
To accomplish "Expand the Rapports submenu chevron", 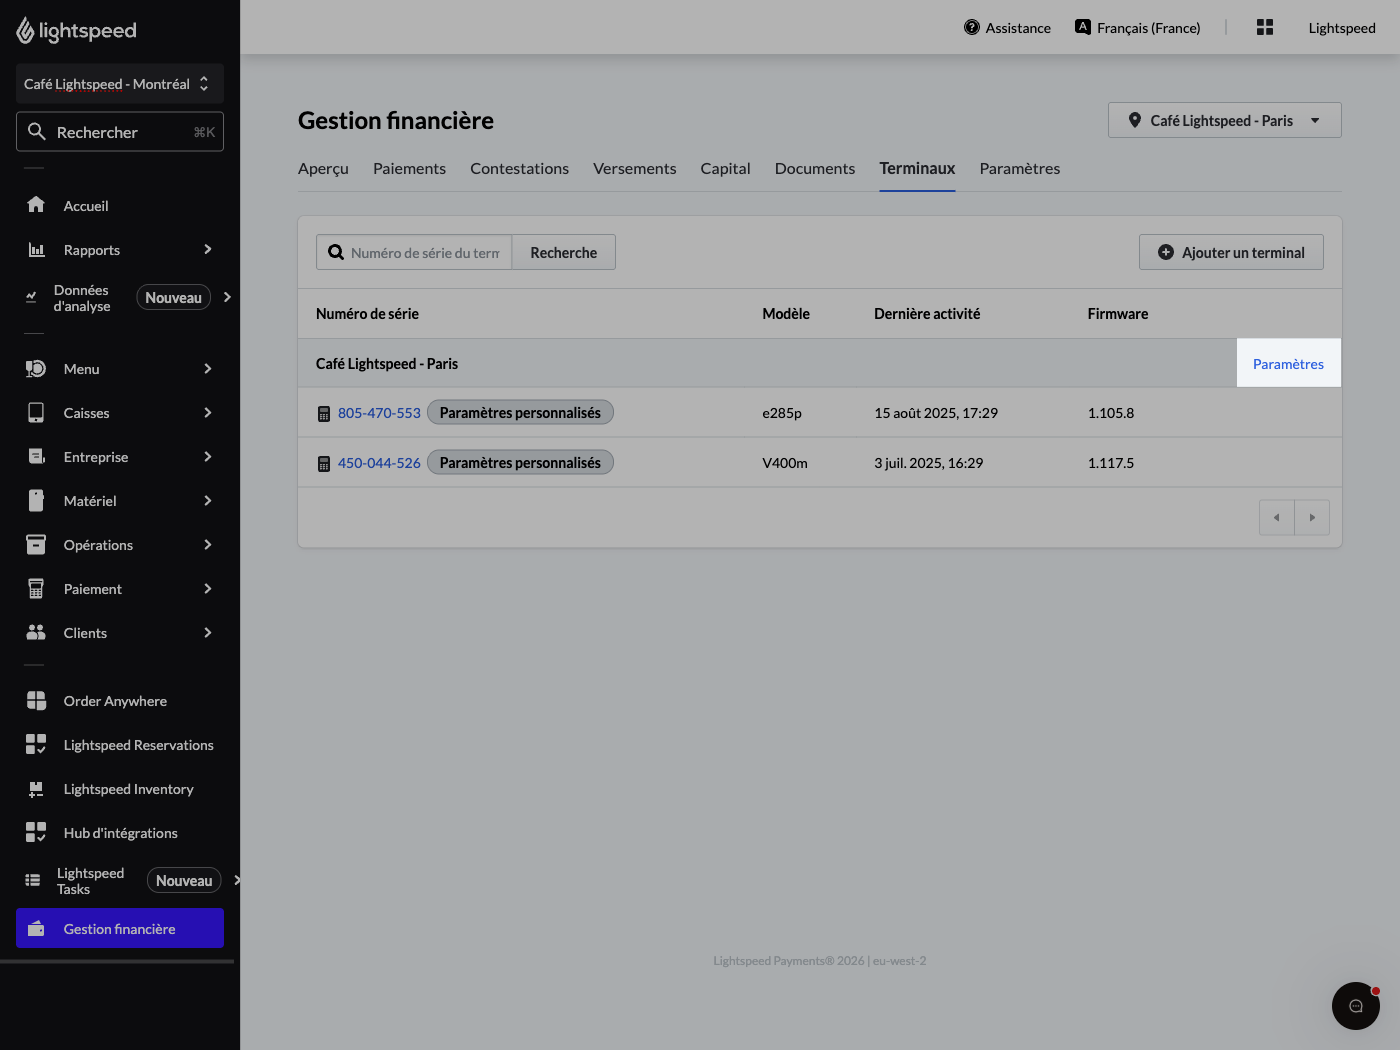I will 208,249.
